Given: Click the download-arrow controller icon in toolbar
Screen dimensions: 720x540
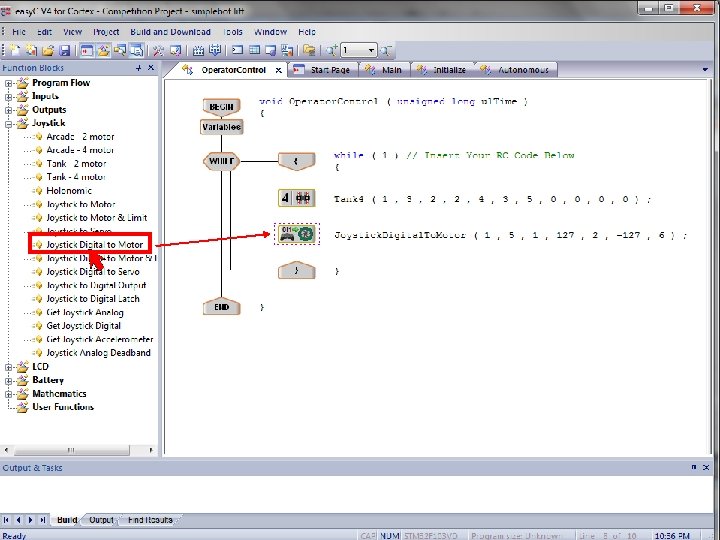Looking at the screenshot, I should coord(214,50).
